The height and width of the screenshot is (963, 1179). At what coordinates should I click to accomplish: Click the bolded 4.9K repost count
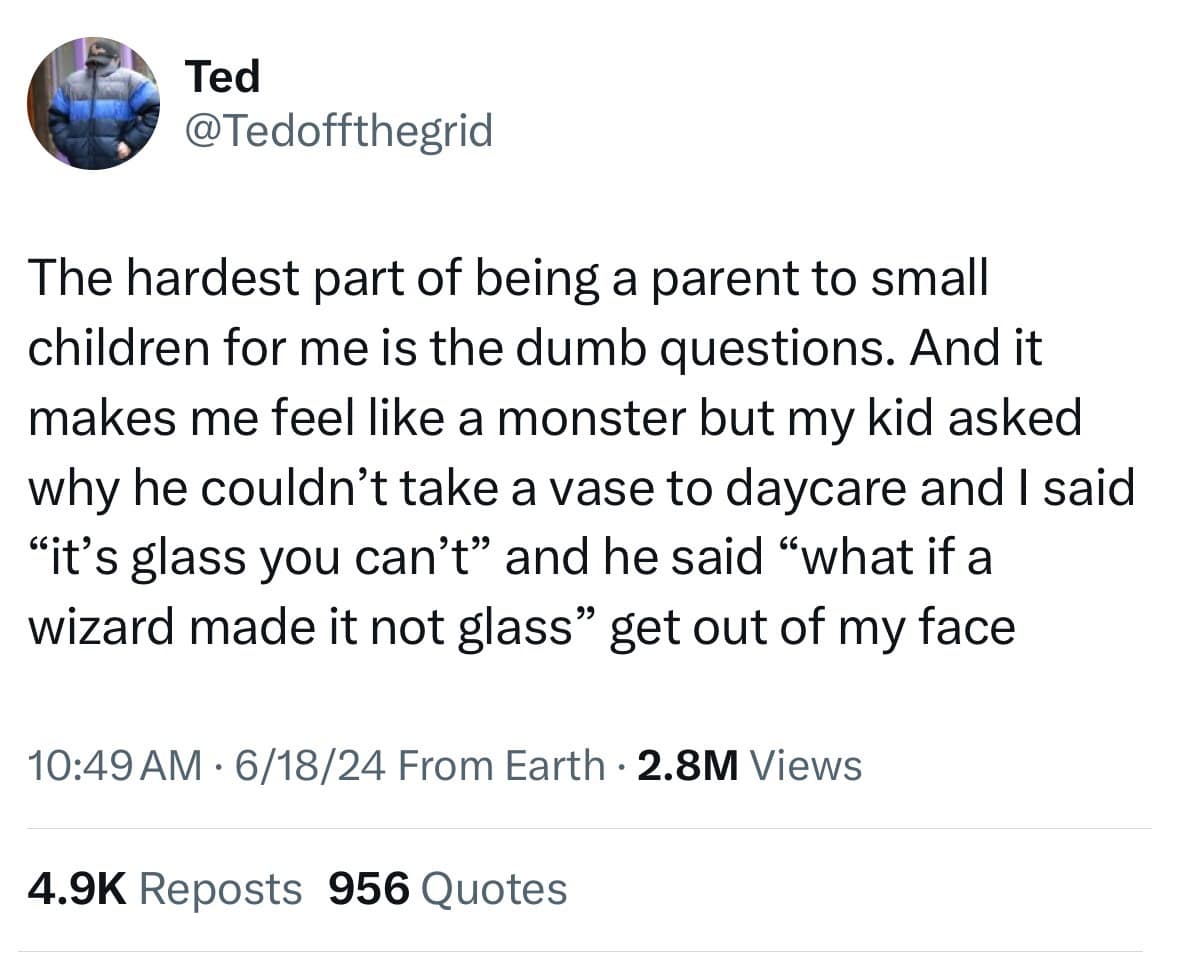(x=78, y=887)
